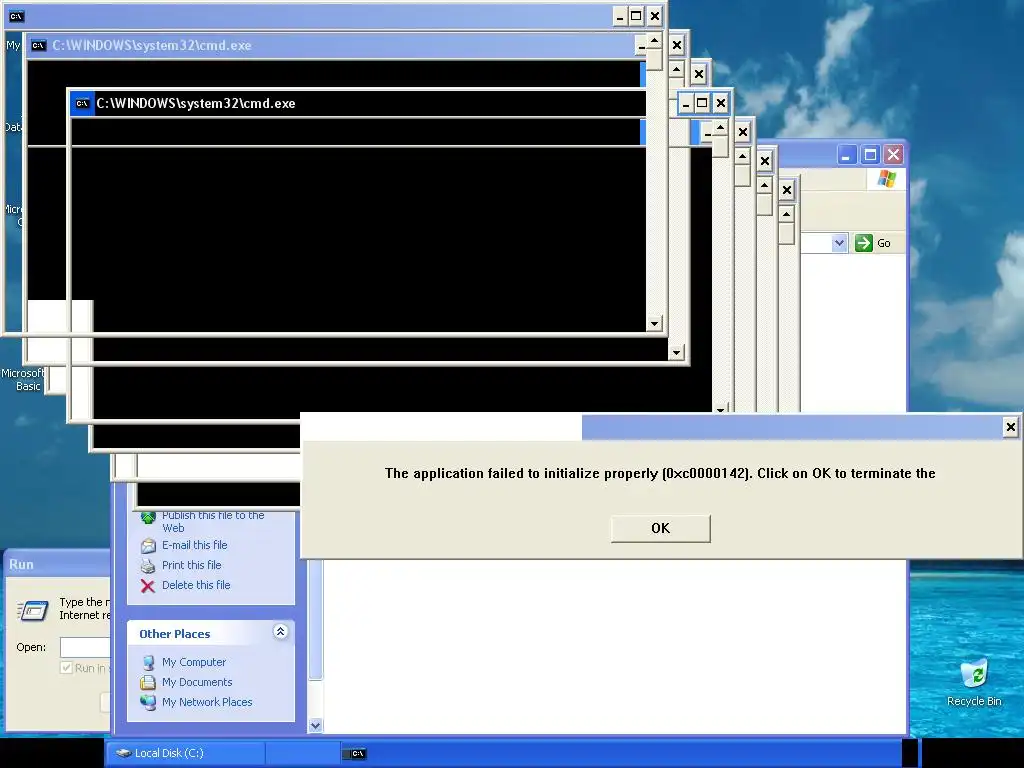Open the My Documents link in Other Places

coord(197,682)
